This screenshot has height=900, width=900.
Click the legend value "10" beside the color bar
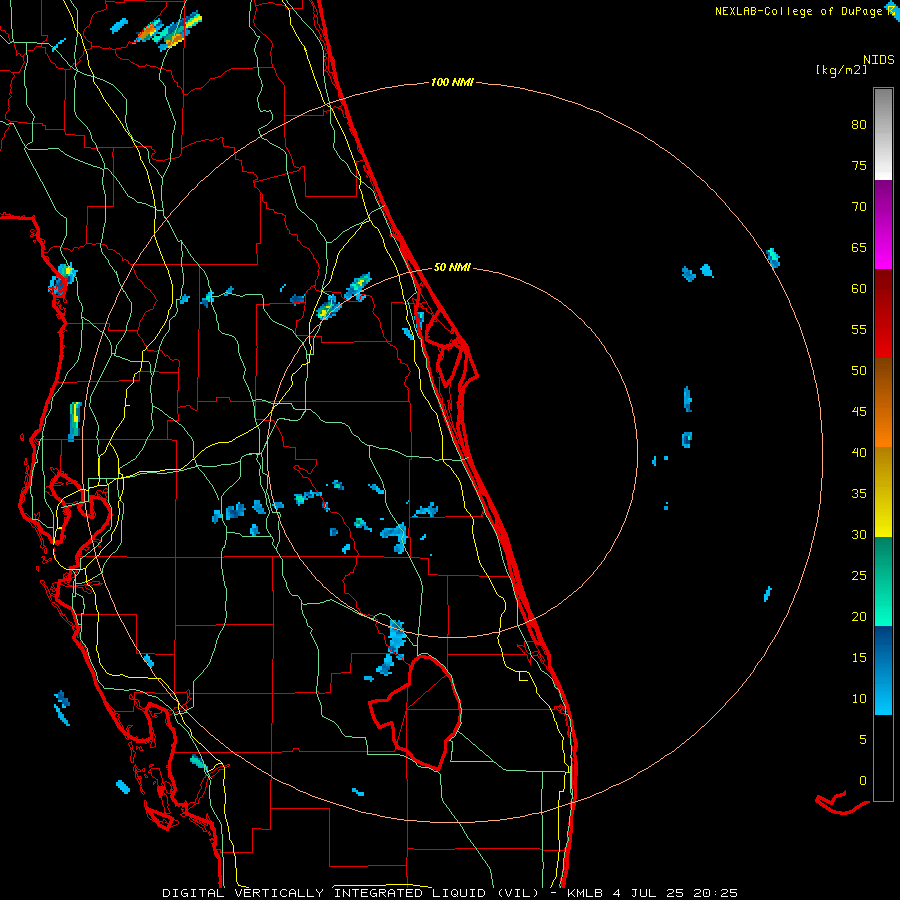(859, 699)
